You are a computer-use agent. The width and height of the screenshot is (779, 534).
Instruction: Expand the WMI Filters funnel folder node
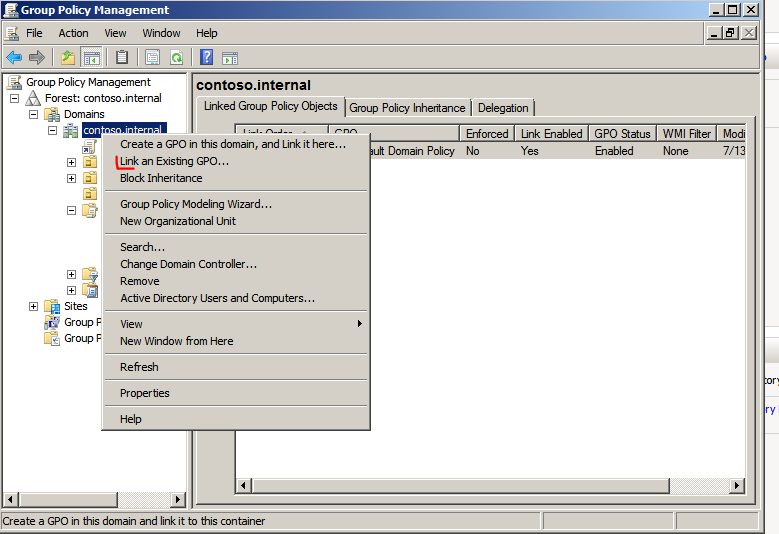pyautogui.click(x=72, y=274)
